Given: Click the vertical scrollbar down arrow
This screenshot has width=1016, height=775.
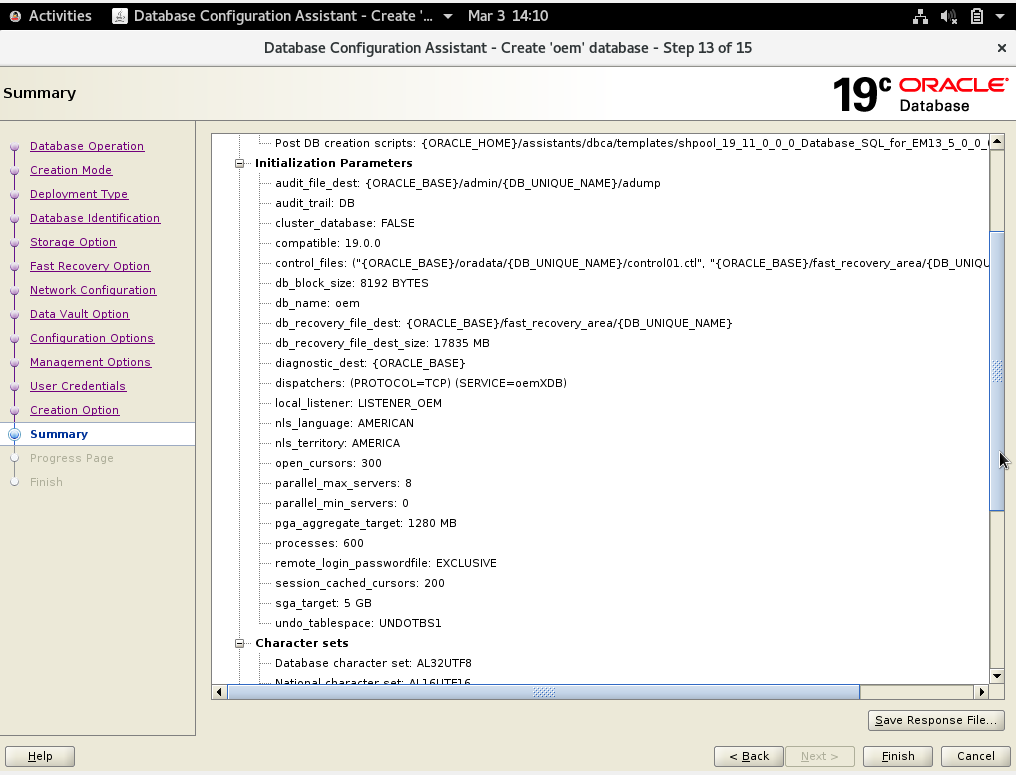Looking at the screenshot, I should tap(997, 676).
